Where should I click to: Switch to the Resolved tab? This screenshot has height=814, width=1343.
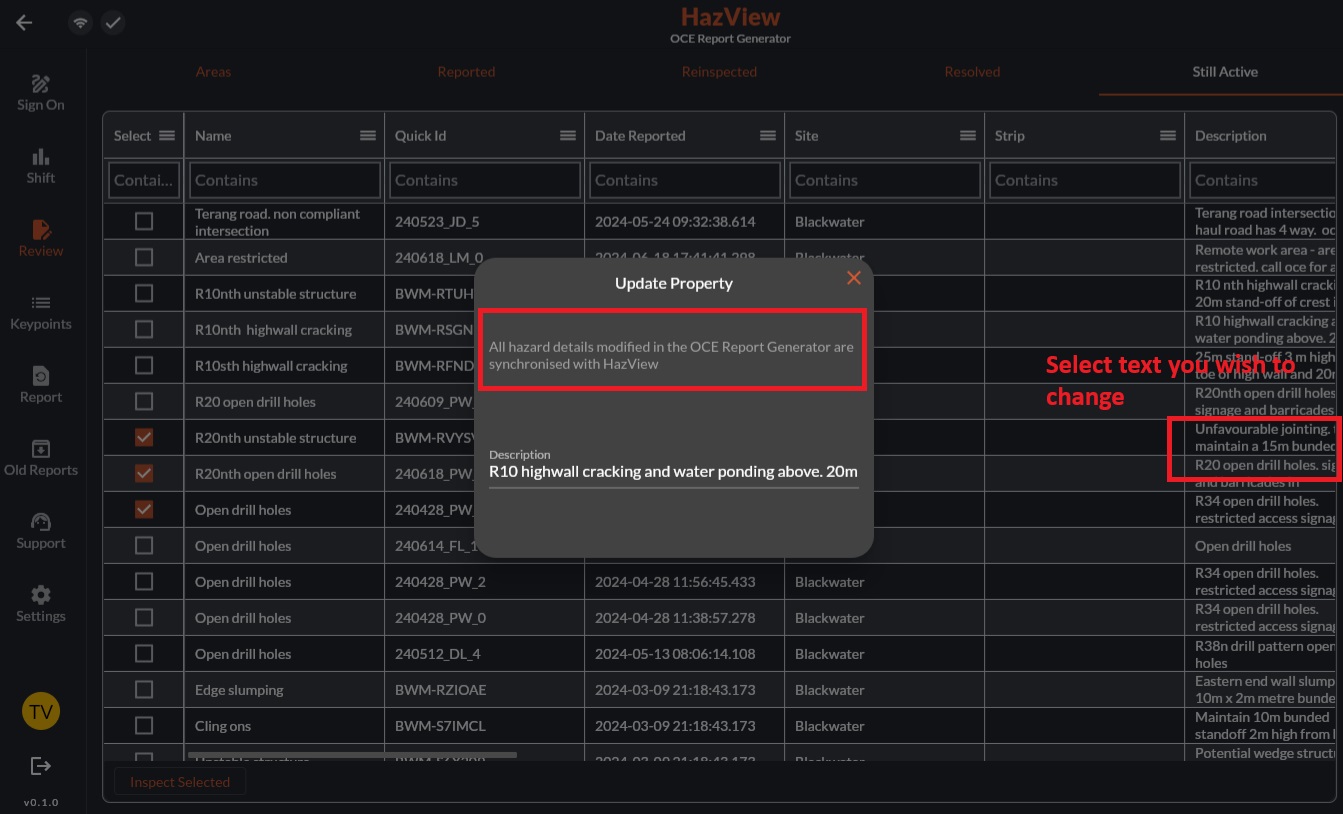click(972, 72)
